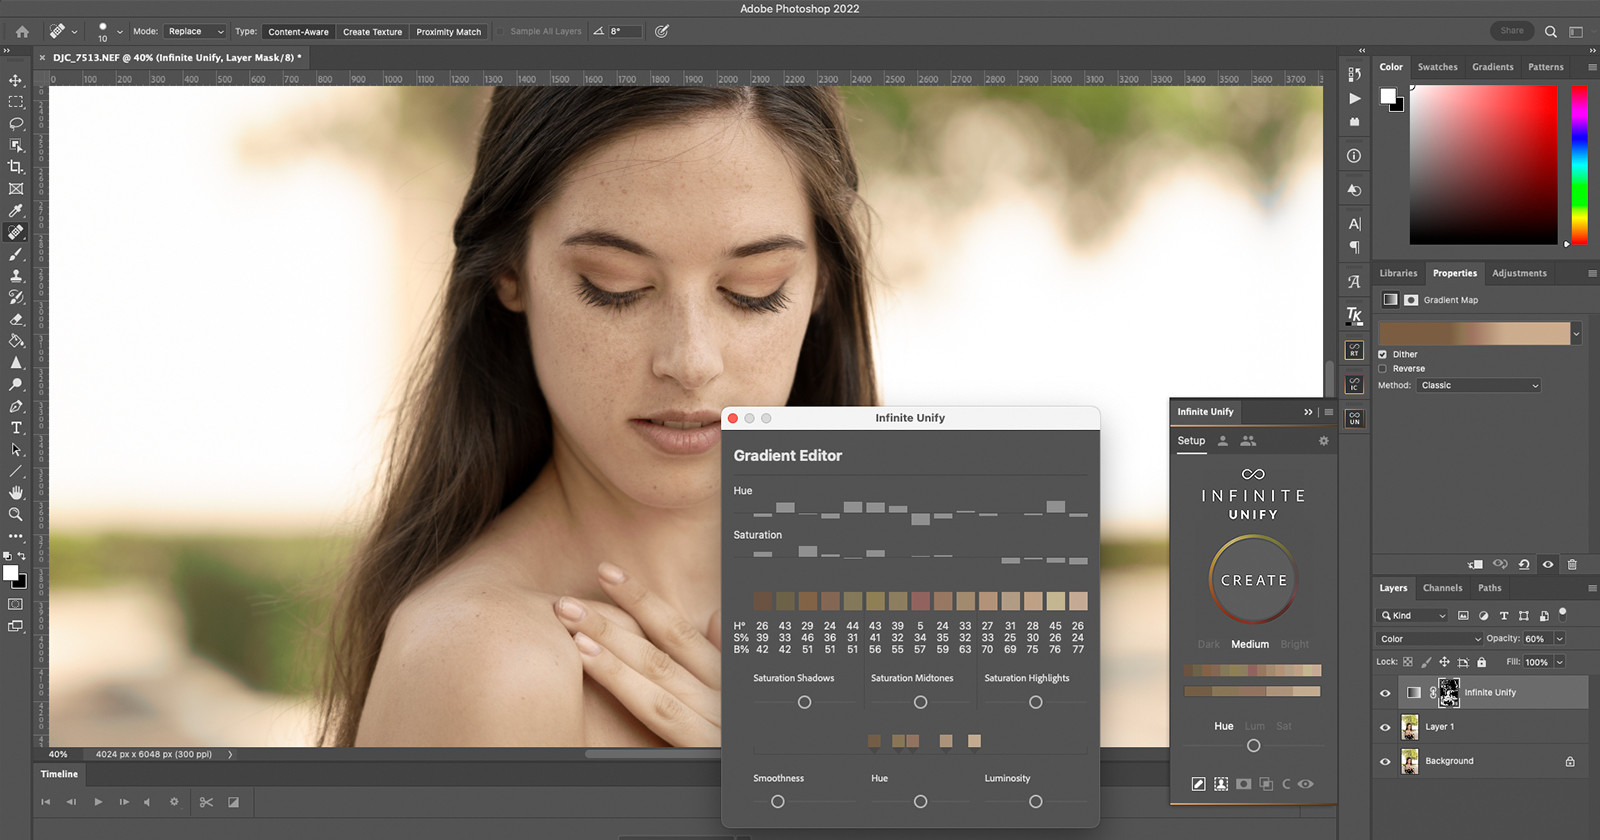
Task: Click the vertical hue spectrum strip
Action: [x=1579, y=165]
